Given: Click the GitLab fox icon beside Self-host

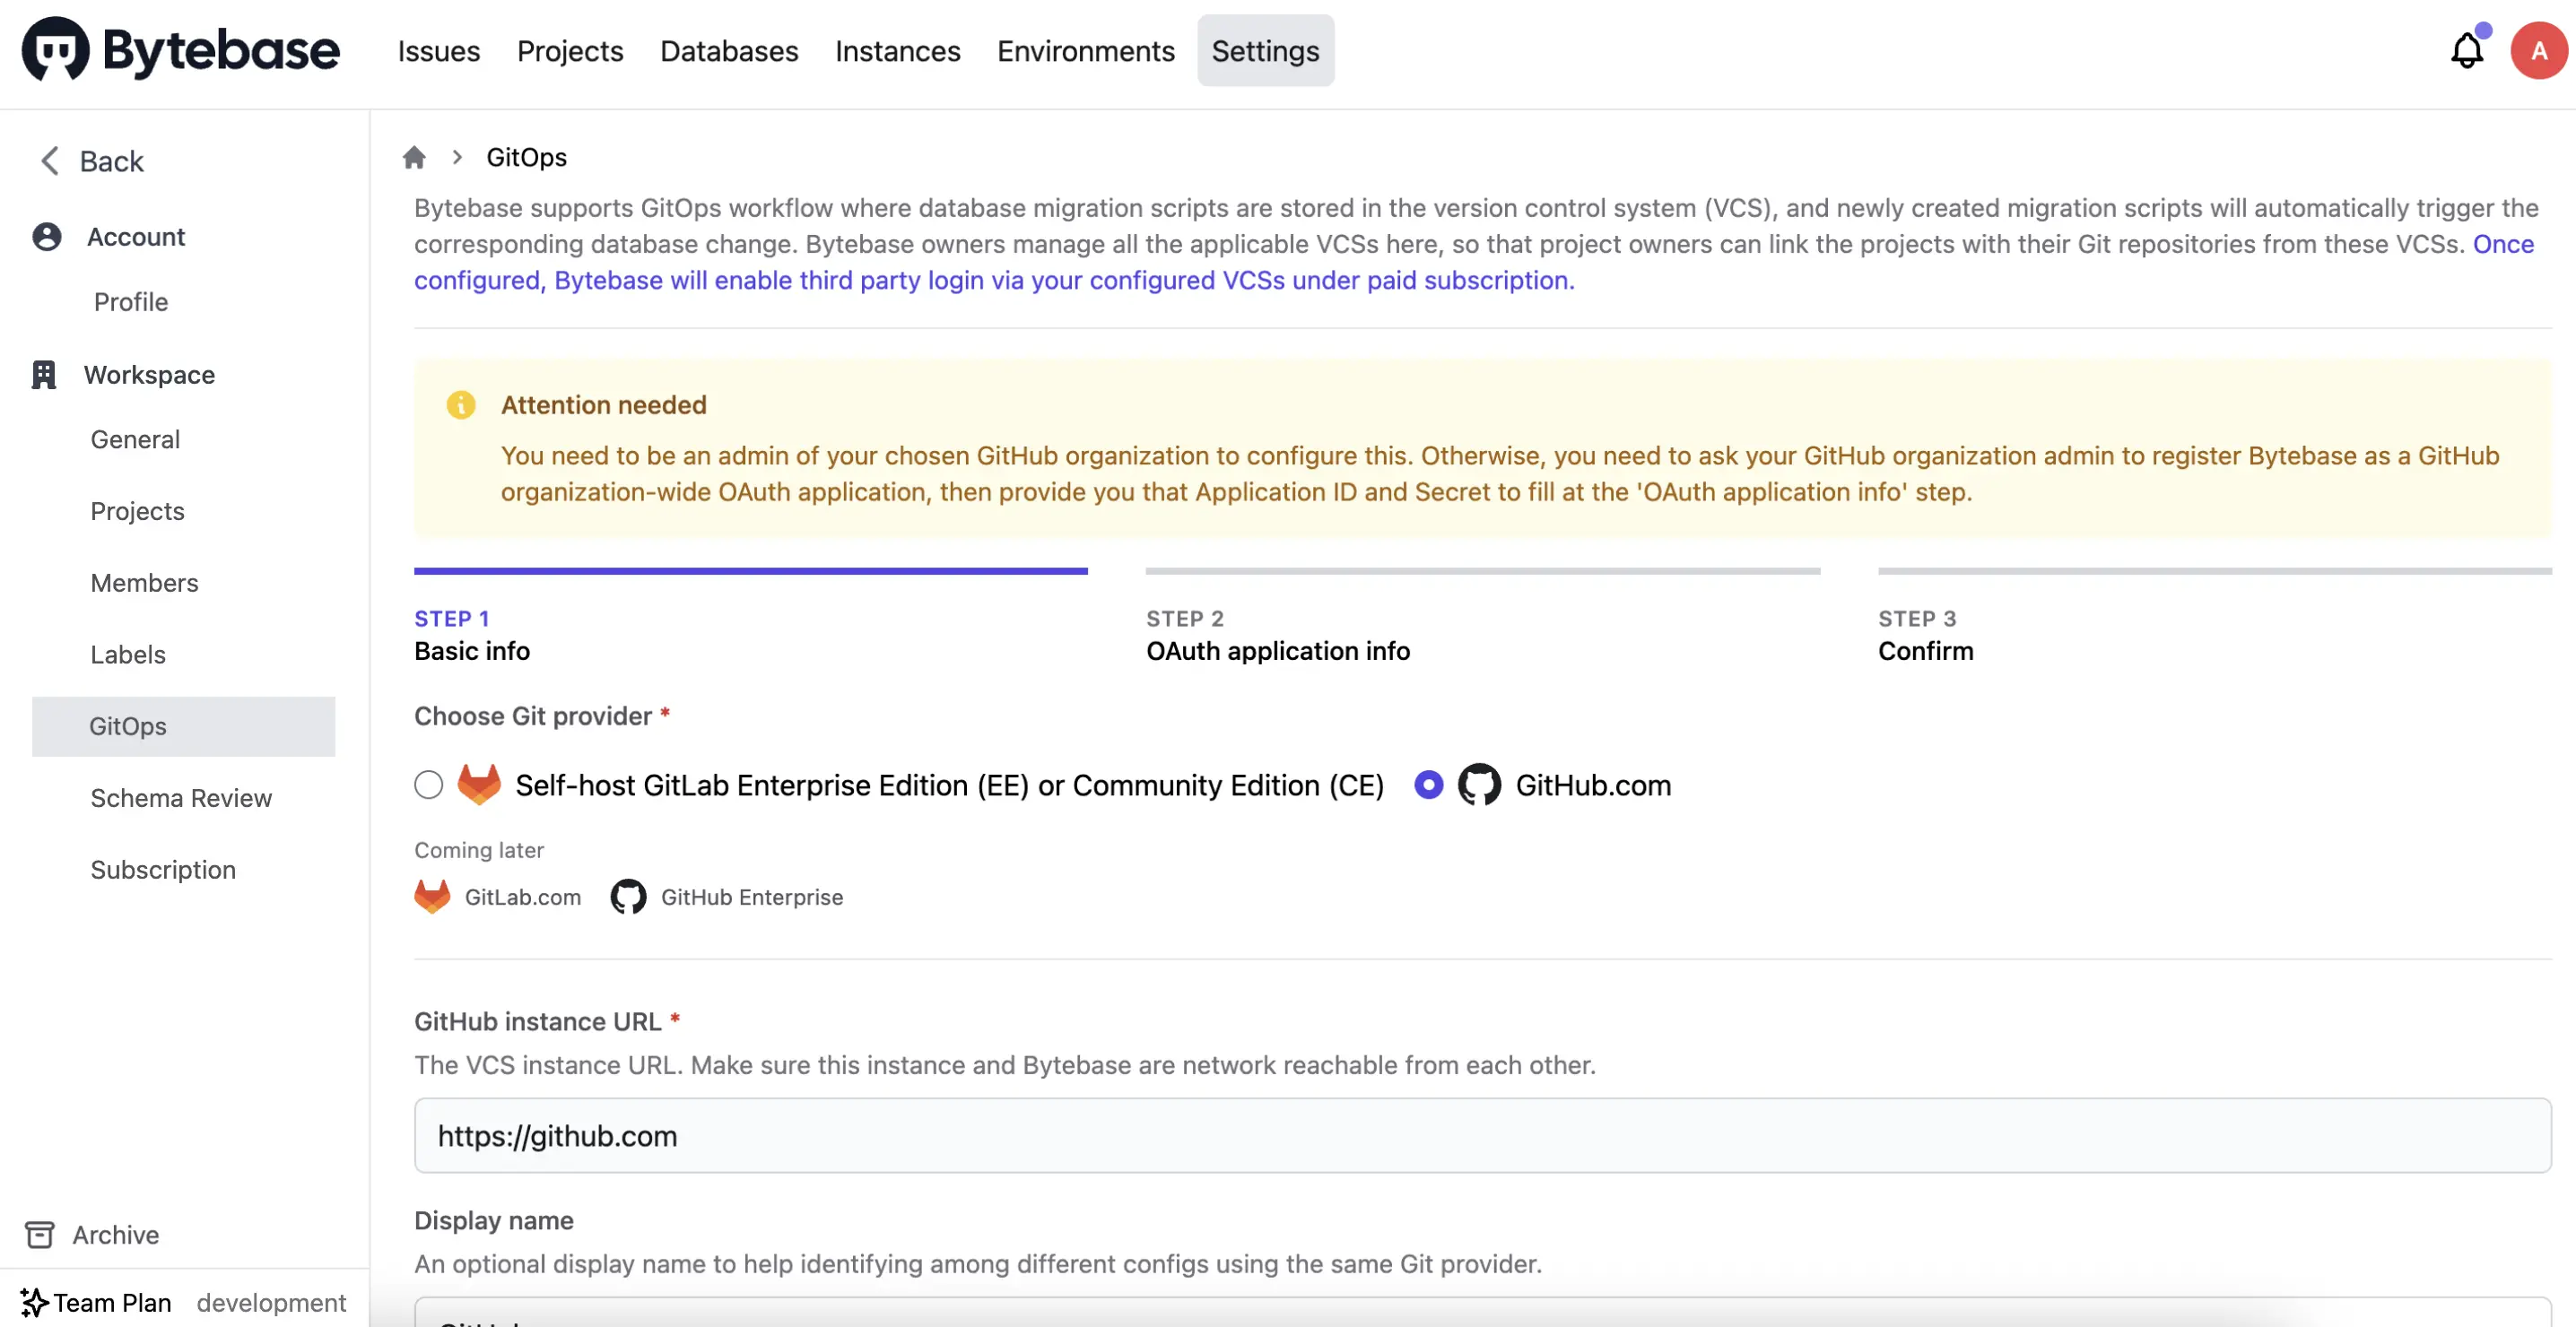Looking at the screenshot, I should [x=479, y=785].
